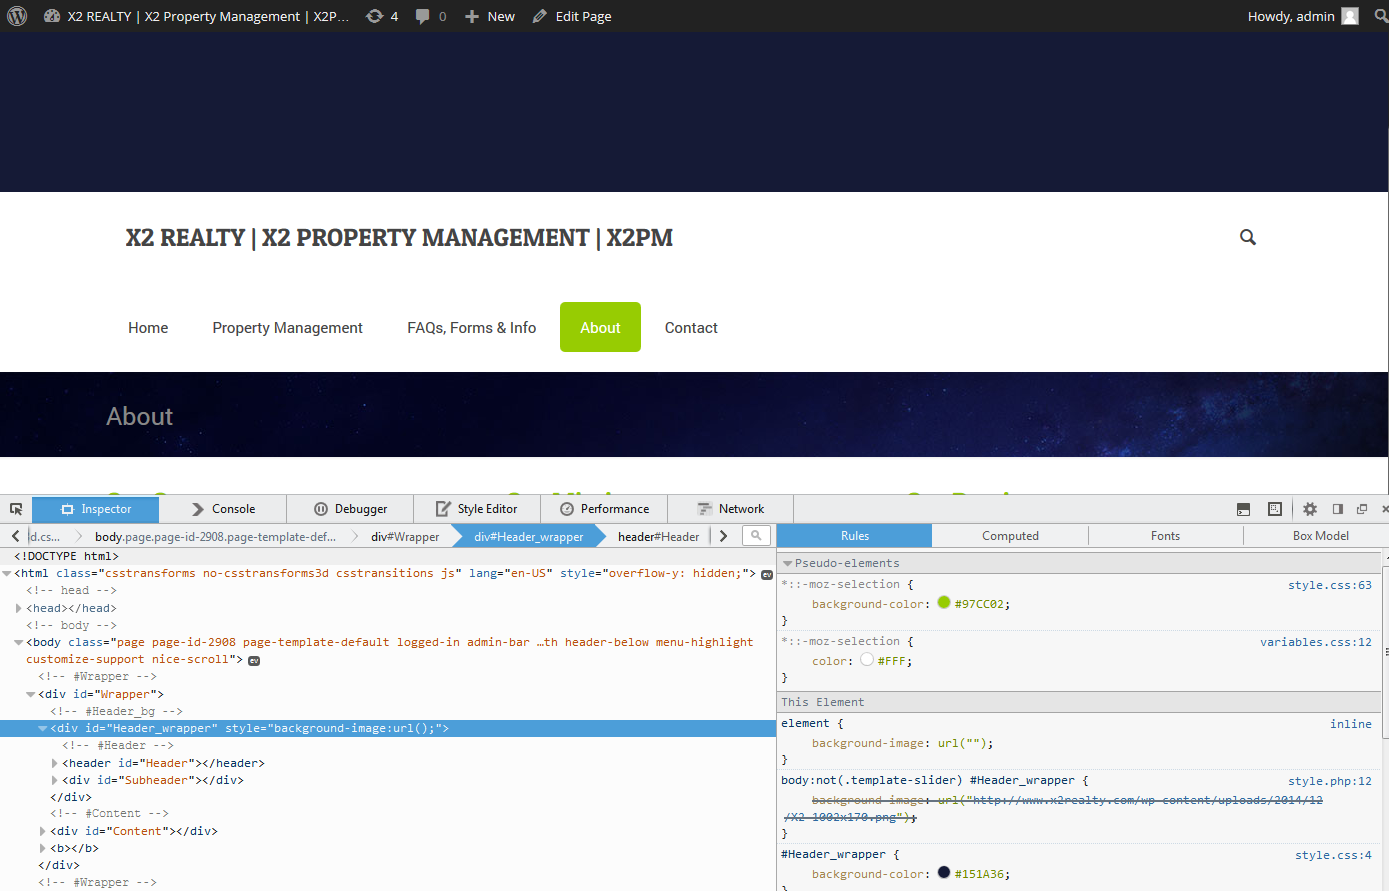Click the Home menu link
The width and height of the screenshot is (1389, 891).
[148, 328]
